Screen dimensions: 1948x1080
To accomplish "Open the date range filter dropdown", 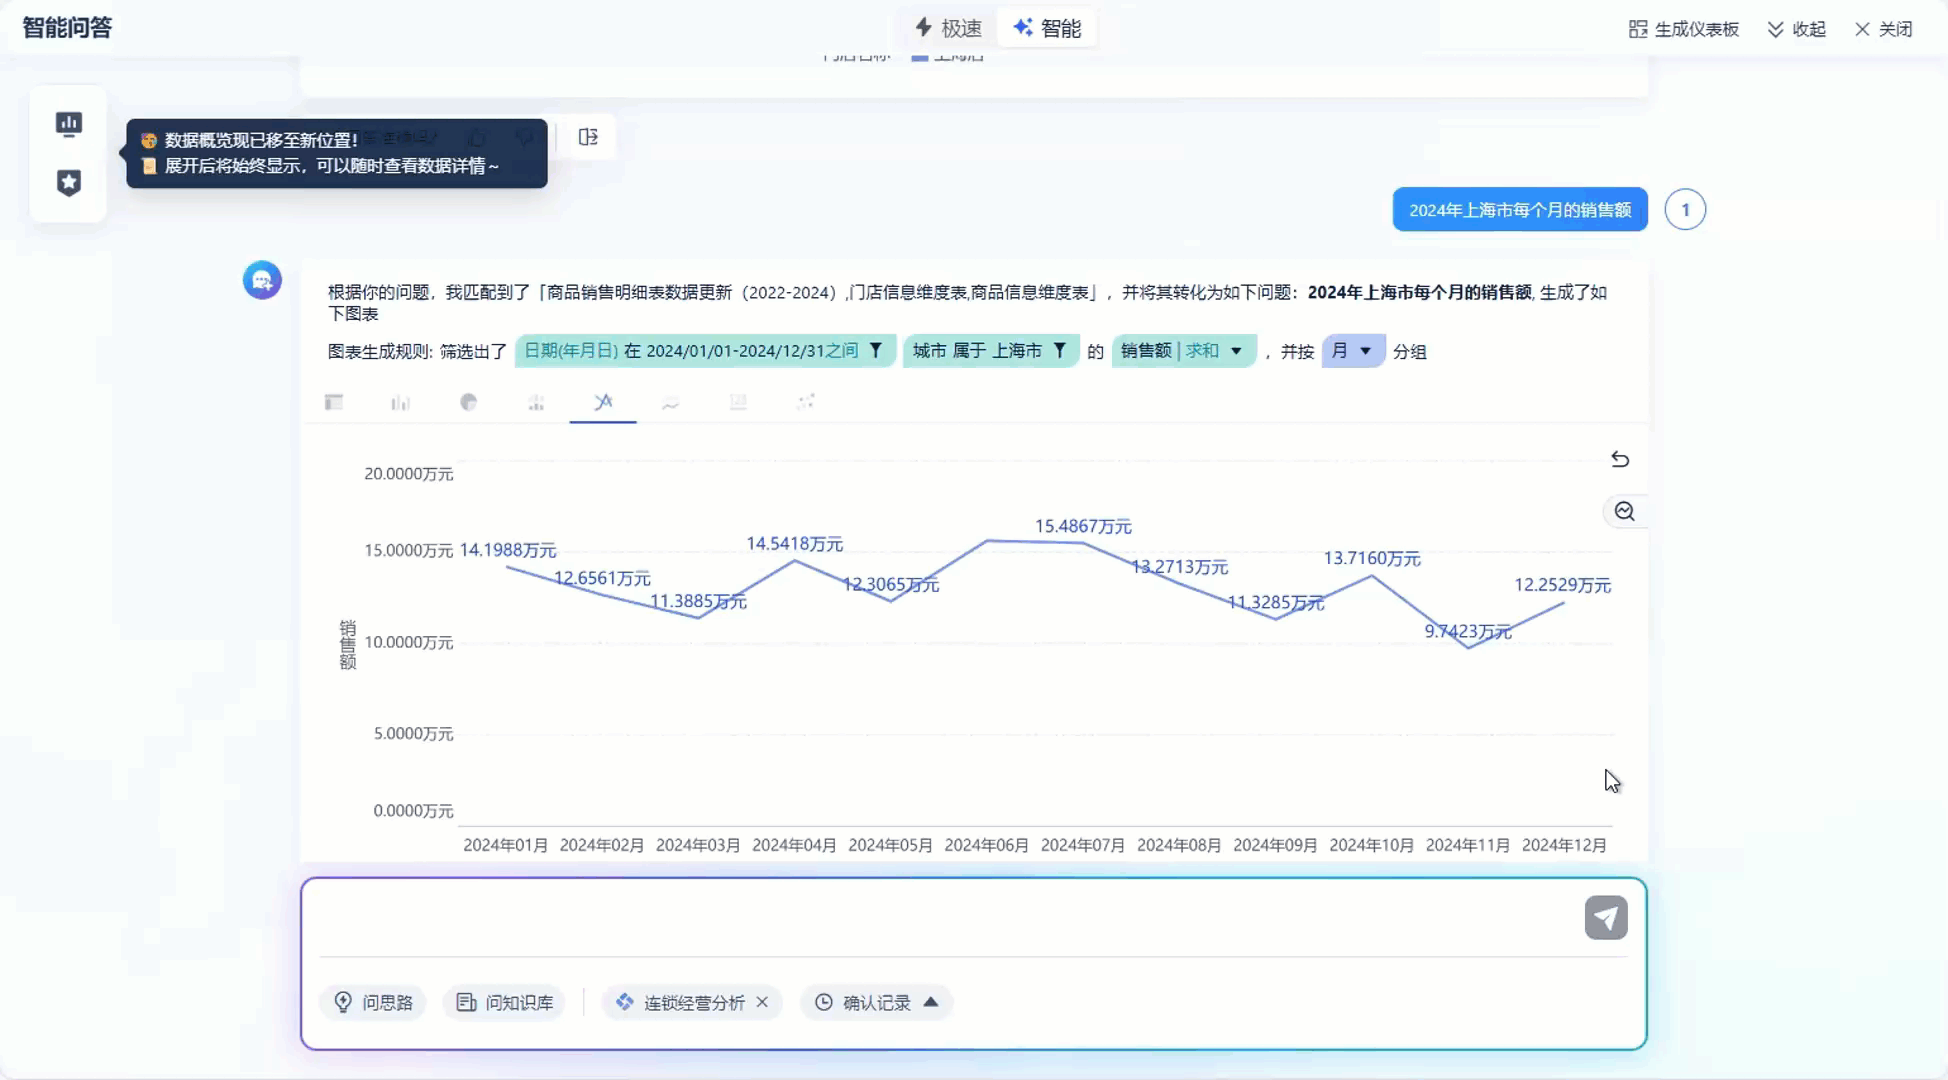I will 875,351.
